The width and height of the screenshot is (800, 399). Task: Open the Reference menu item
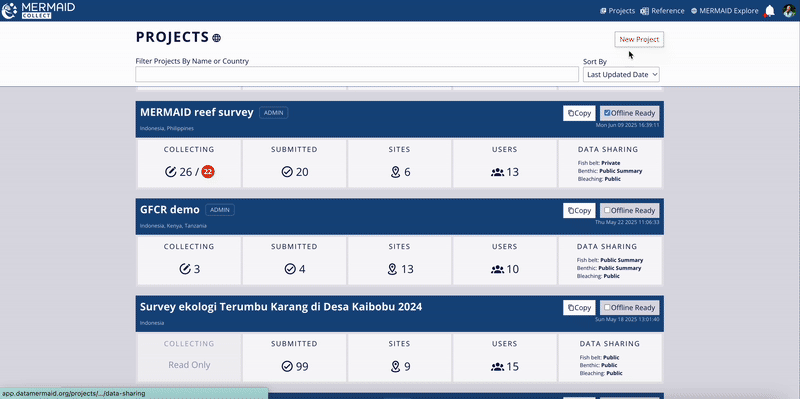(663, 11)
